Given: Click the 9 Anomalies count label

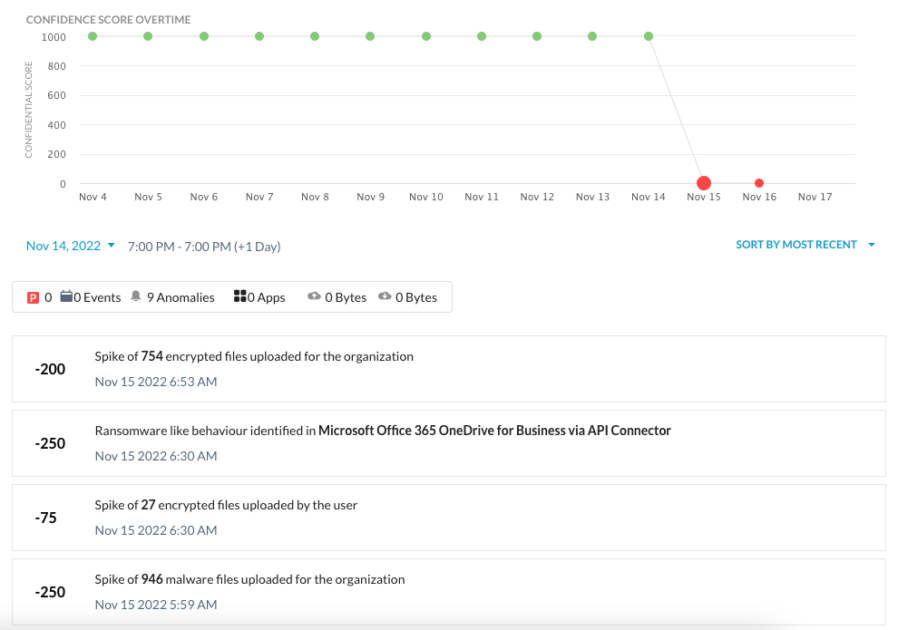Looking at the screenshot, I should tap(180, 297).
